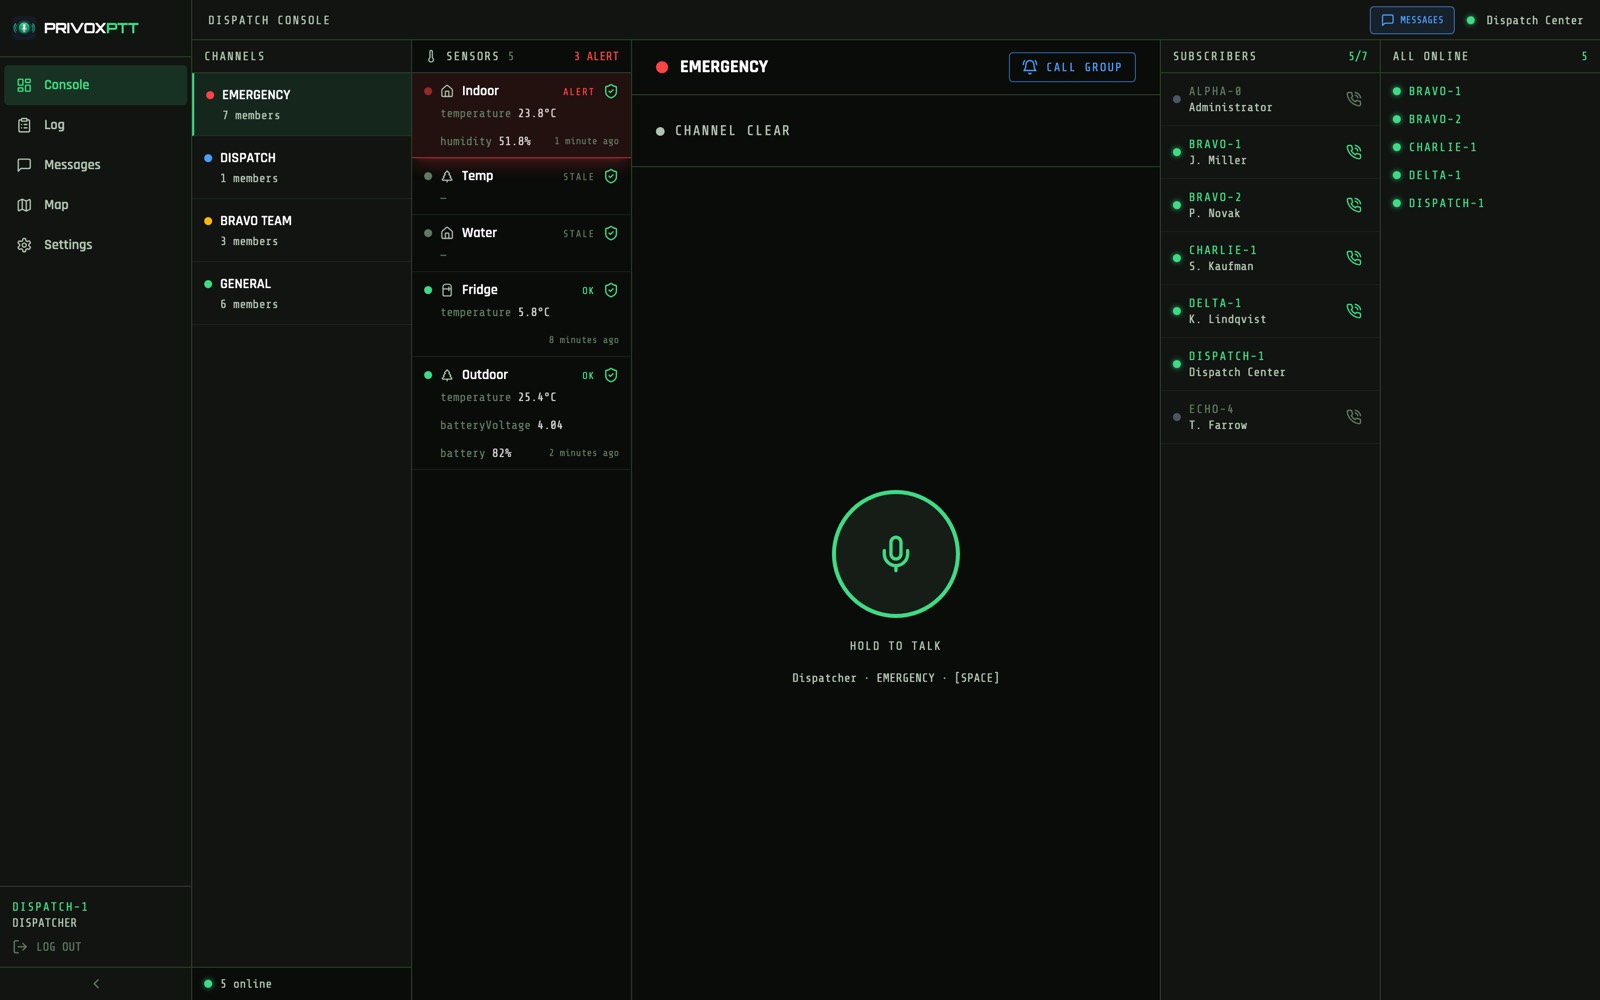This screenshot has height=1000, width=1600.
Task: Call CHARLIE-1 S. Kaufman phone icon
Action: [x=1353, y=258]
